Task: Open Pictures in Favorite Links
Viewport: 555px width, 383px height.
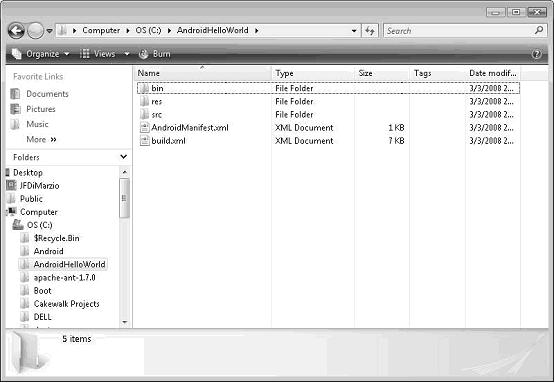Action: (41, 109)
